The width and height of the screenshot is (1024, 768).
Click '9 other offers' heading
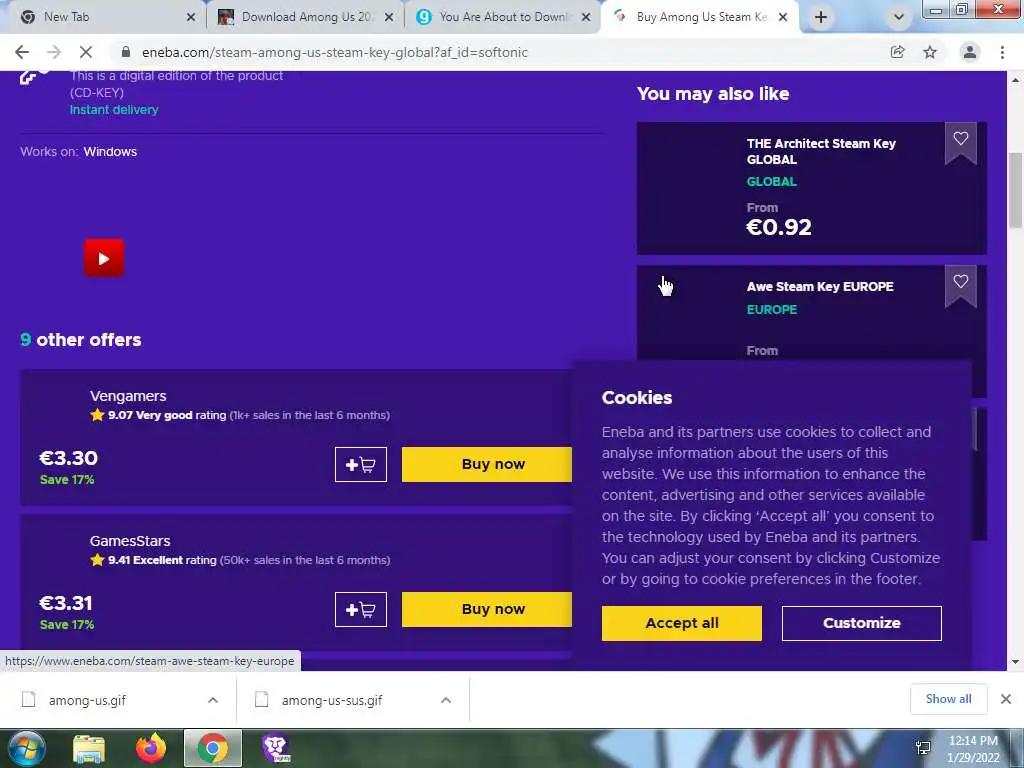click(81, 340)
